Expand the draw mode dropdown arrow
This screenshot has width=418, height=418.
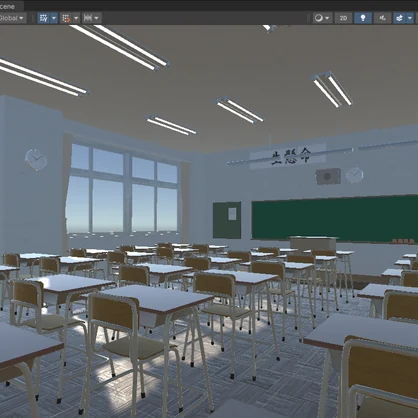click(x=328, y=18)
